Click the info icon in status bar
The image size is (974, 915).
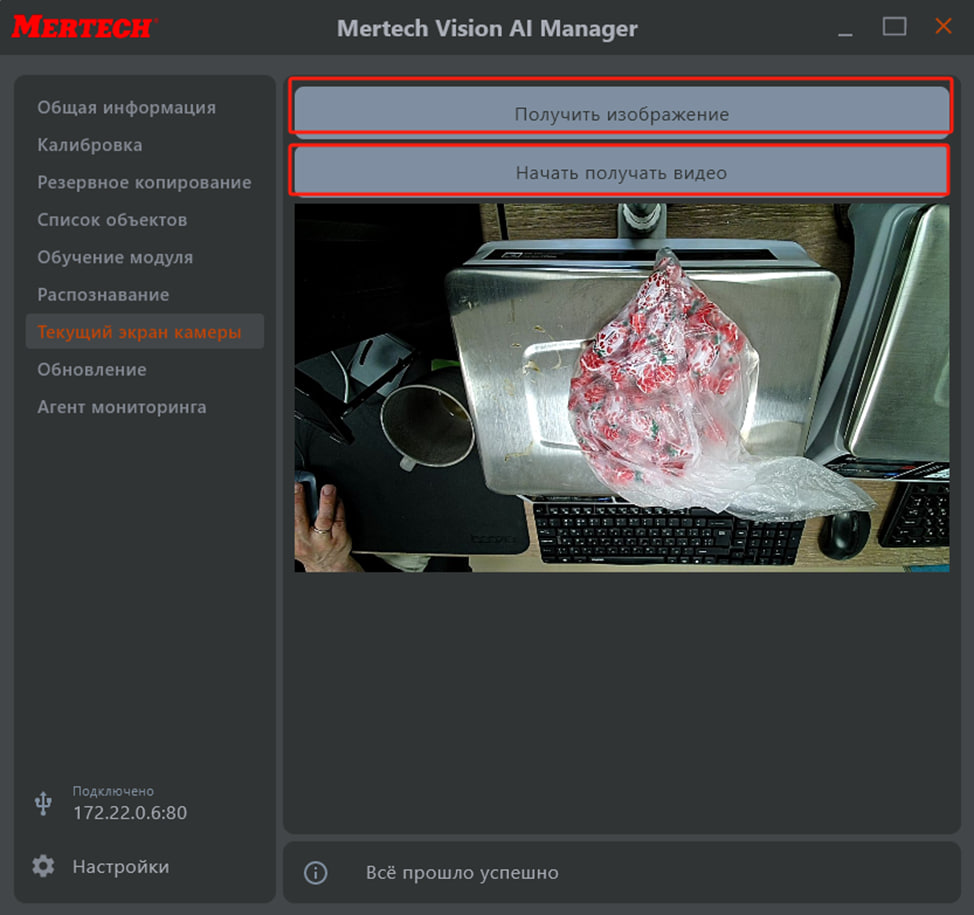[315, 873]
